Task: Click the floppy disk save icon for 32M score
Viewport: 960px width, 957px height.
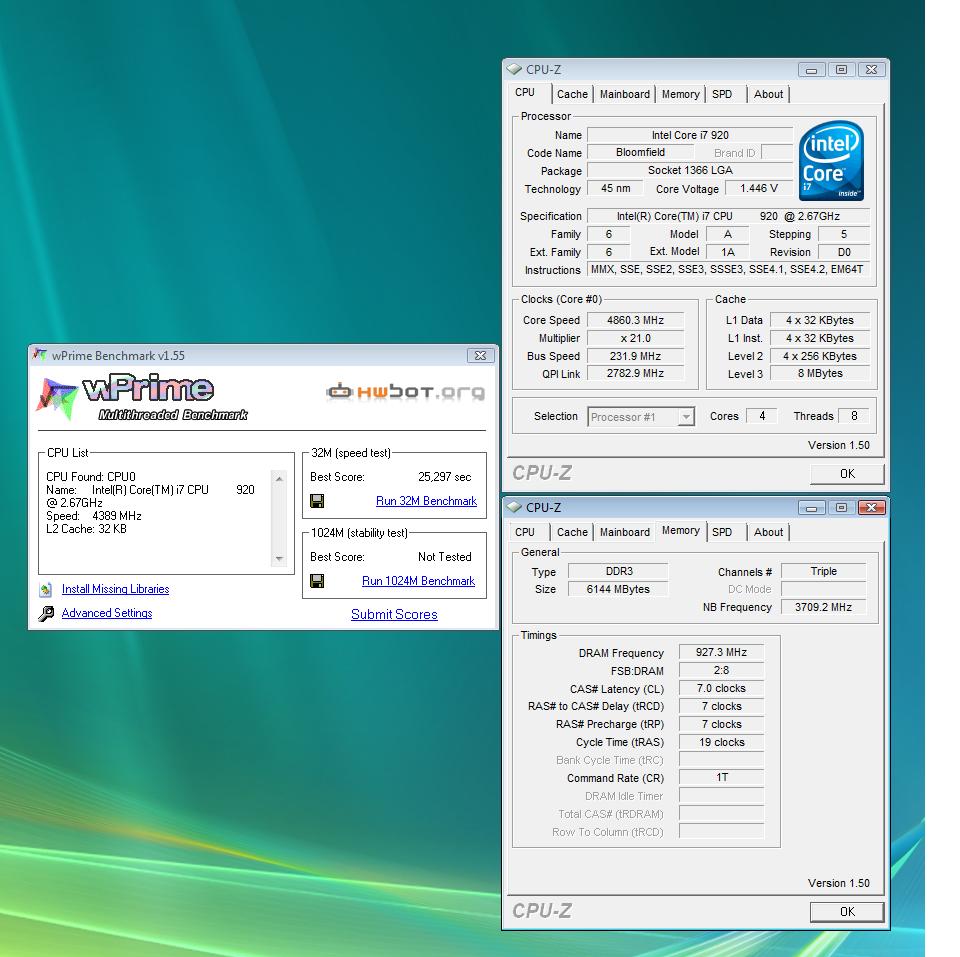Action: (317, 501)
